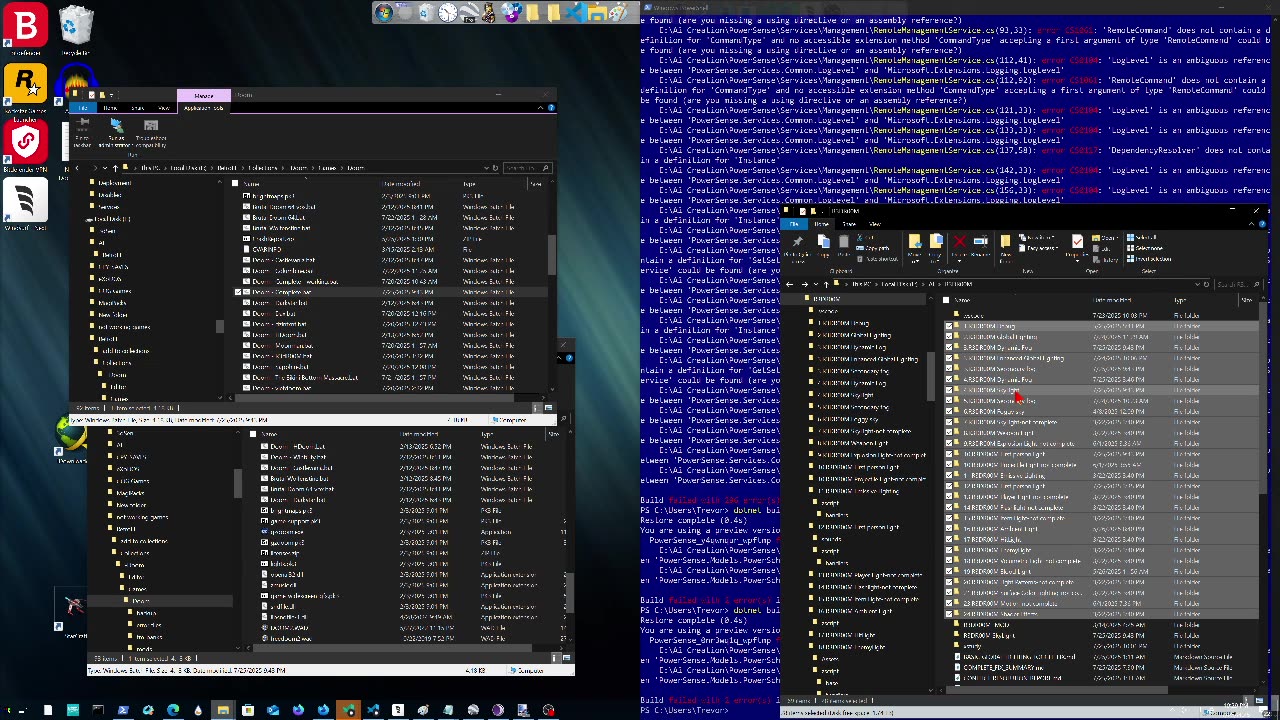This screenshot has height=720, width=1280.
Task: Open recent locations dropdown in Doom Explorer navigation
Action: coord(104,168)
